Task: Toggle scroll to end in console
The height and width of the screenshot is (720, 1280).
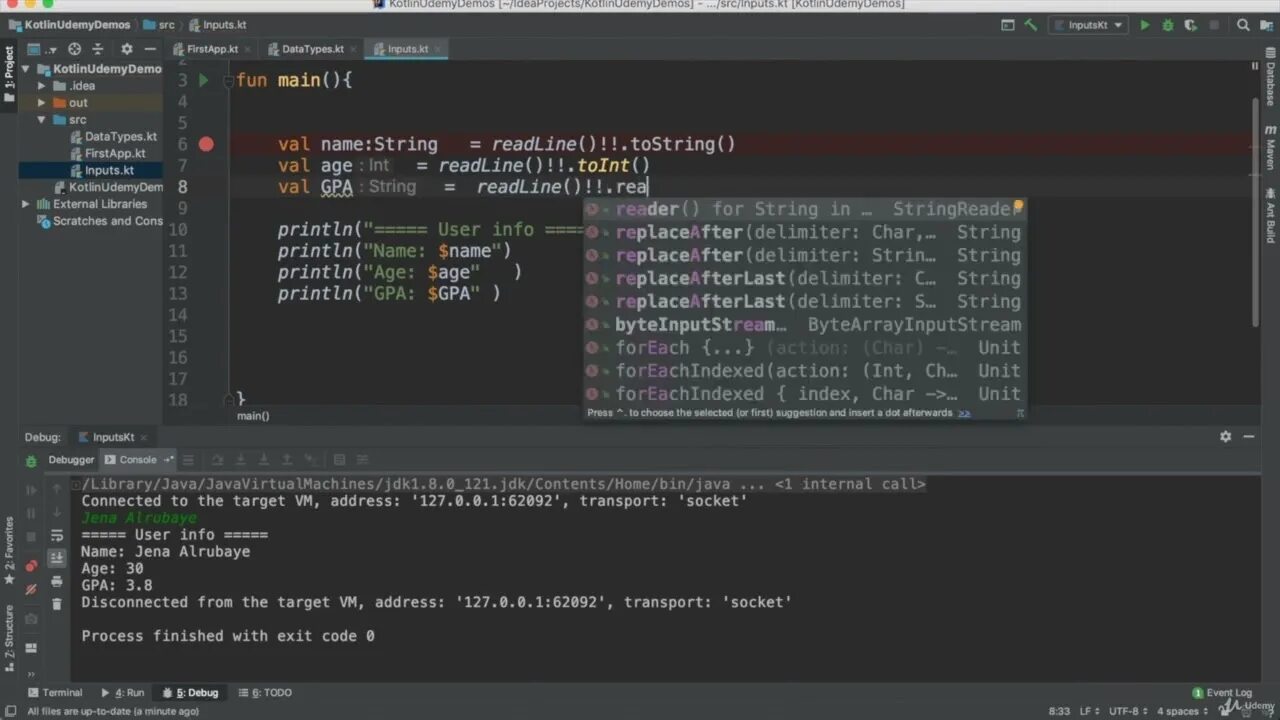Action: click(57, 558)
